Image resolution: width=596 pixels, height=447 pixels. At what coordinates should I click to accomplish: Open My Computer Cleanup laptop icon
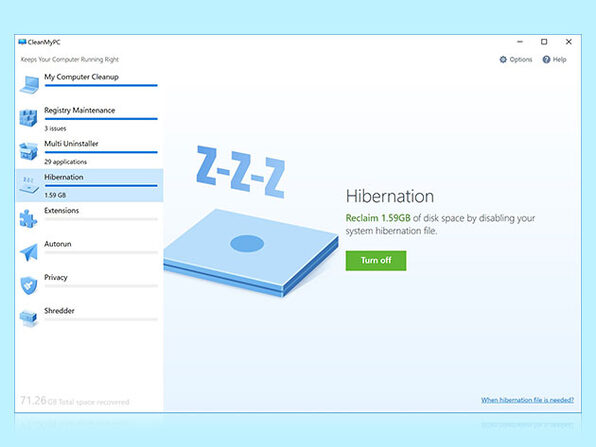[30, 84]
